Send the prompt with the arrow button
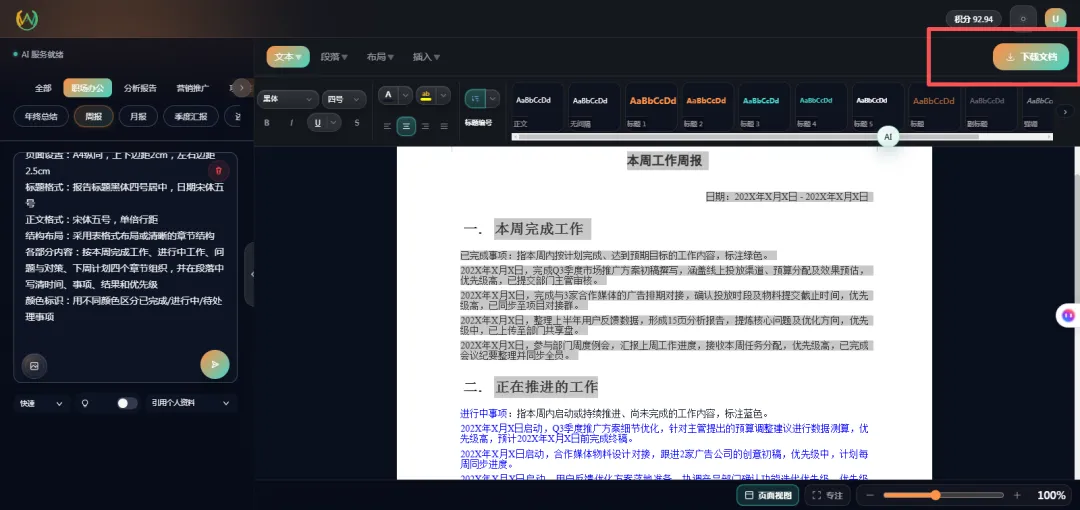The width and height of the screenshot is (1080, 510). coord(215,365)
